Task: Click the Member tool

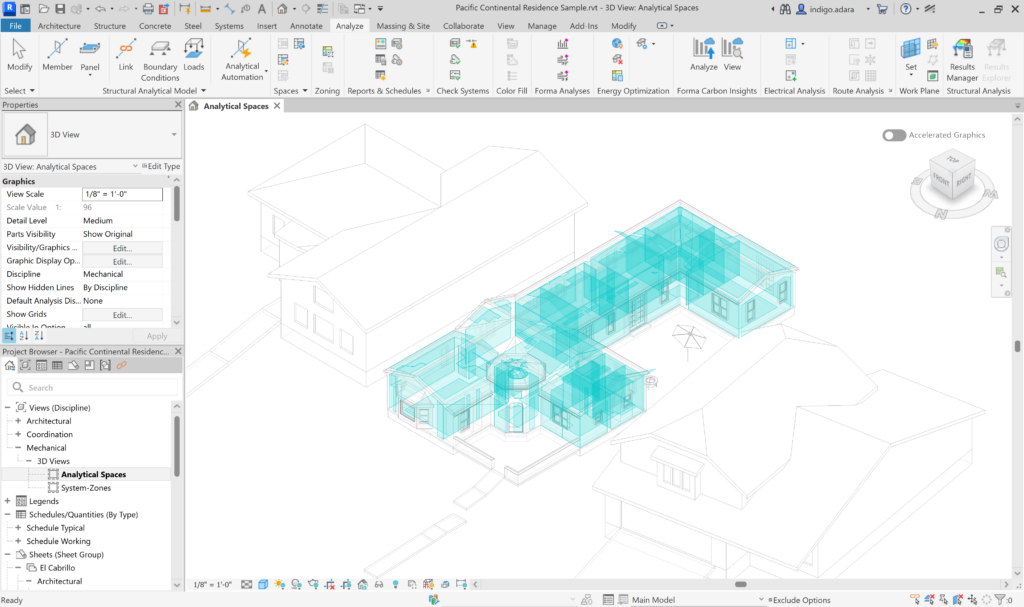Action: 57,55
